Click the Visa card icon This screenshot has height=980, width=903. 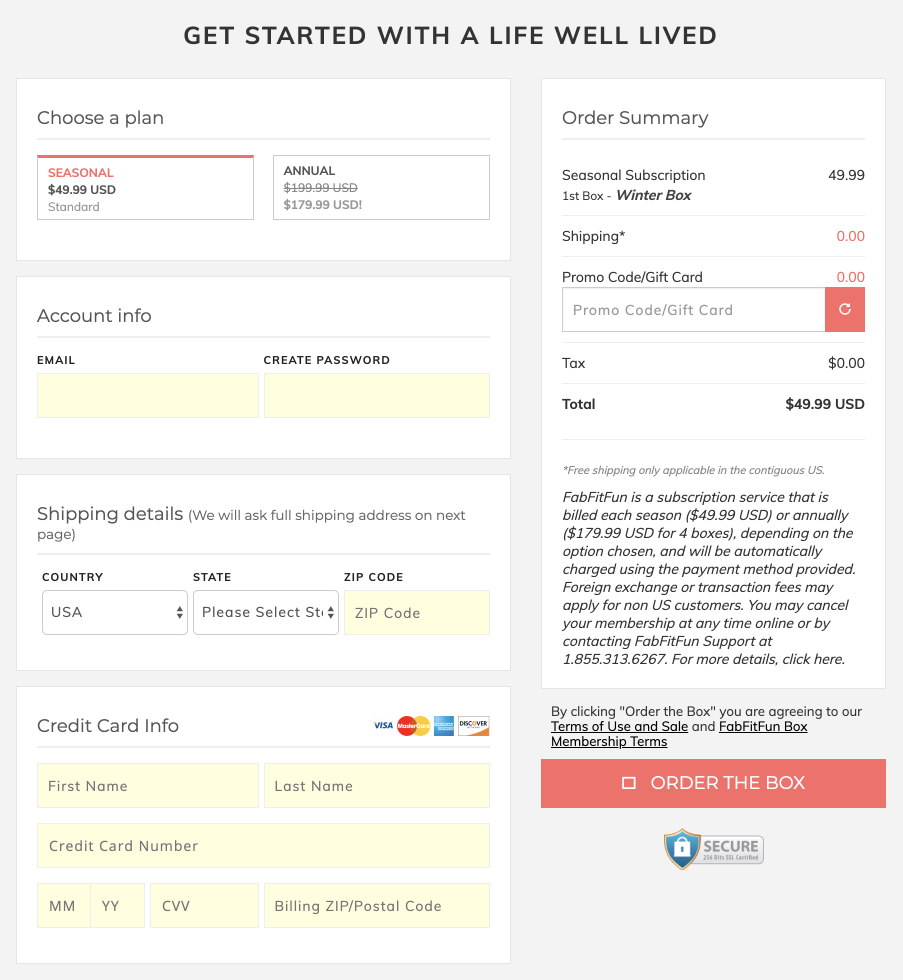point(381,725)
